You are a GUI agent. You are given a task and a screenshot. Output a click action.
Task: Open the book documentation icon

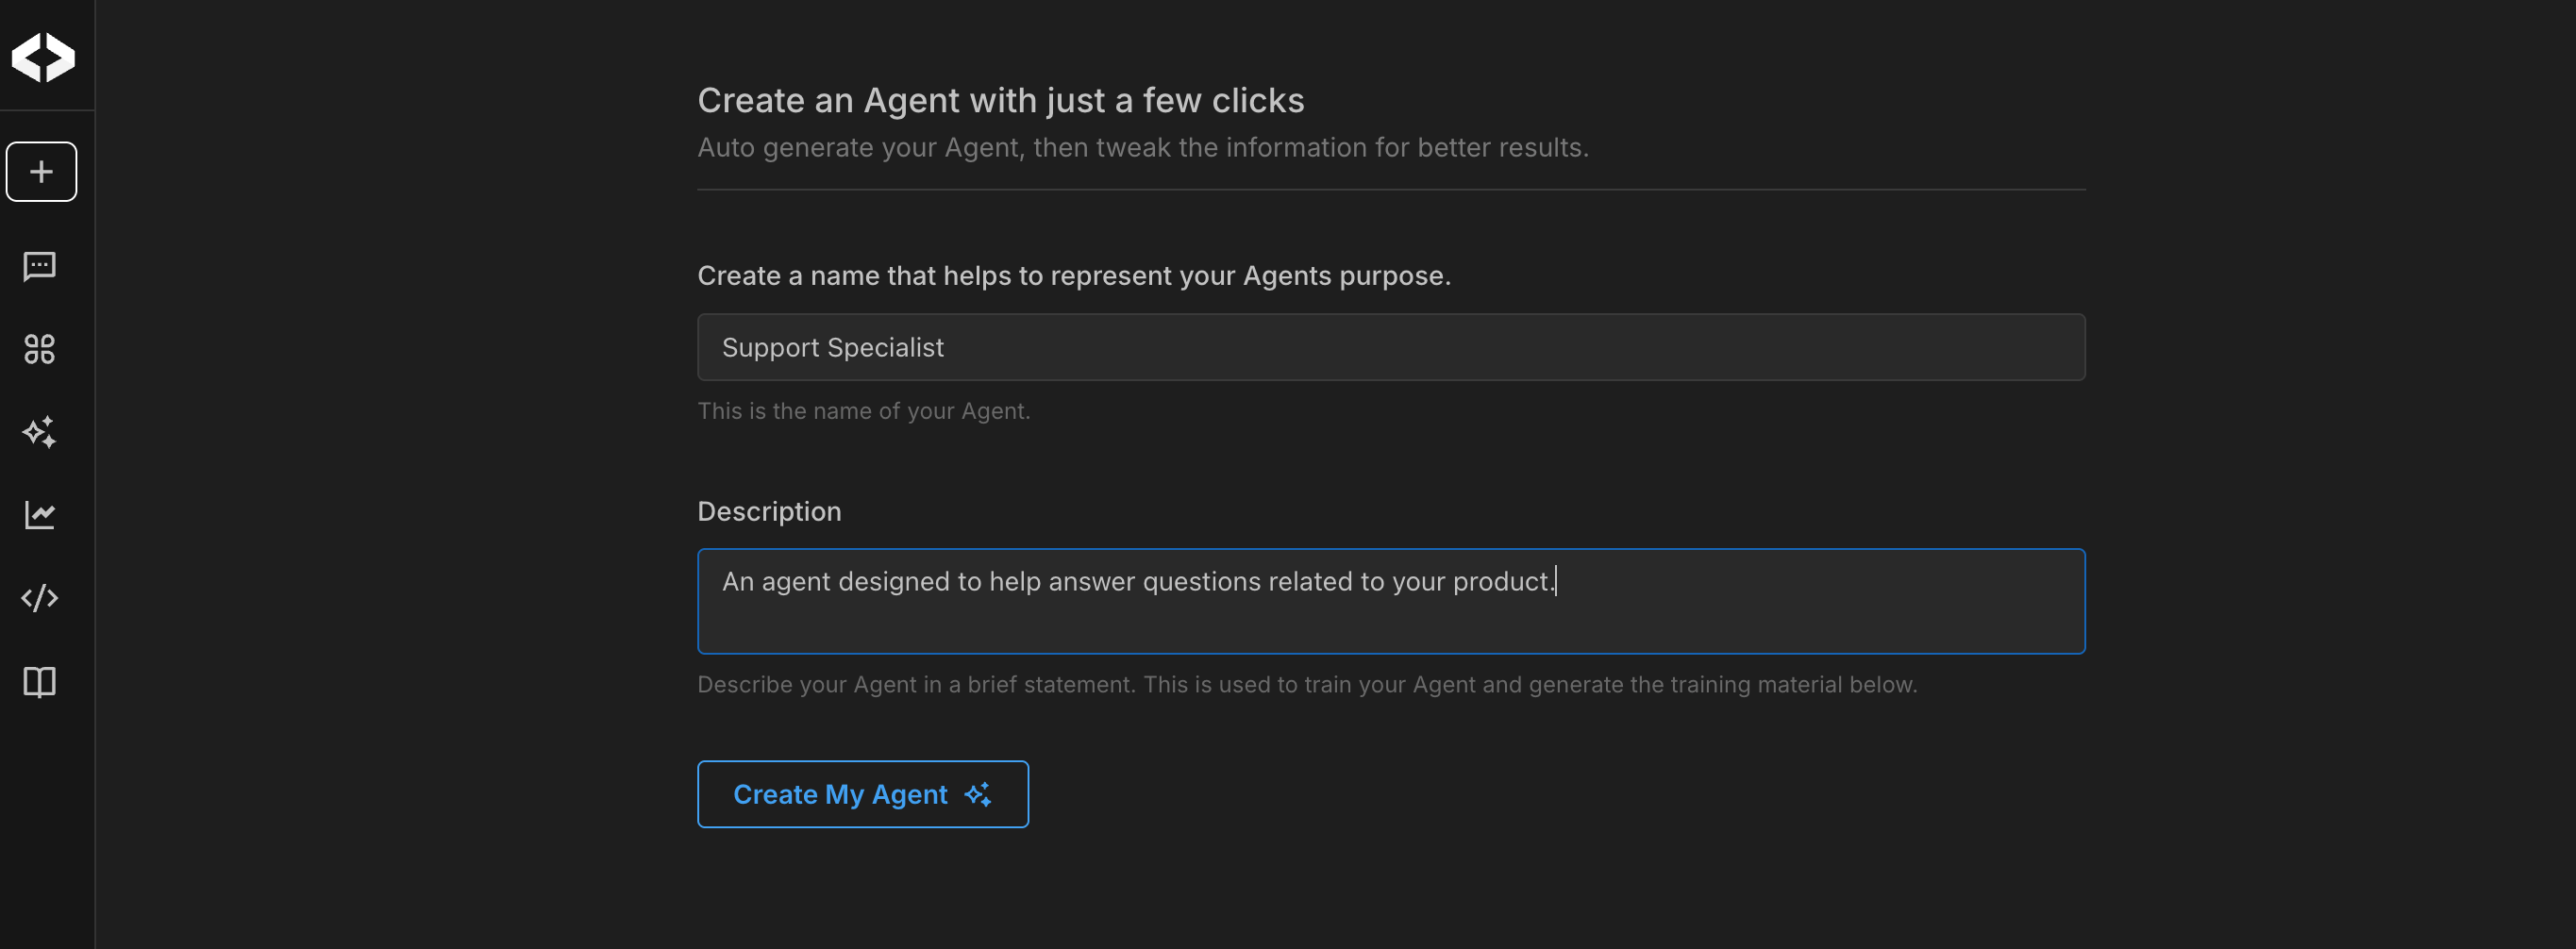pyautogui.click(x=40, y=682)
